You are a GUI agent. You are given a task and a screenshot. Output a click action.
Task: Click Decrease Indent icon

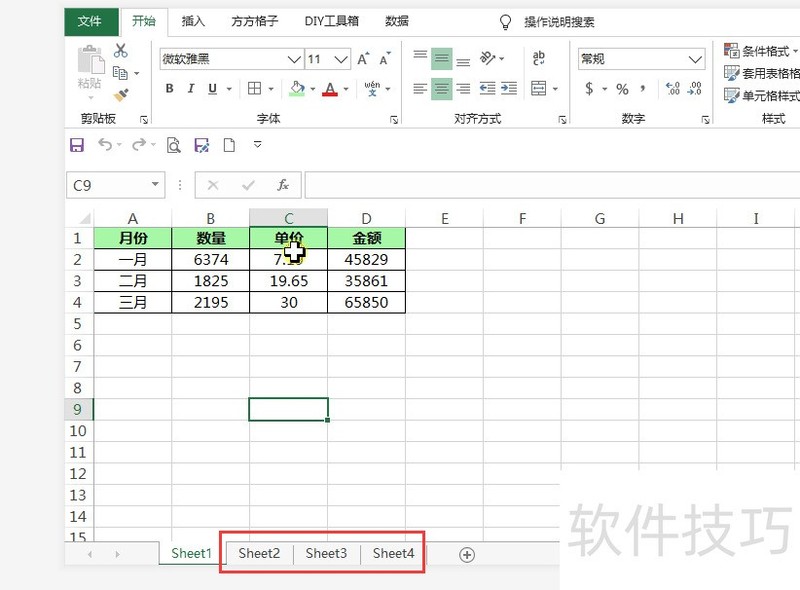point(487,88)
